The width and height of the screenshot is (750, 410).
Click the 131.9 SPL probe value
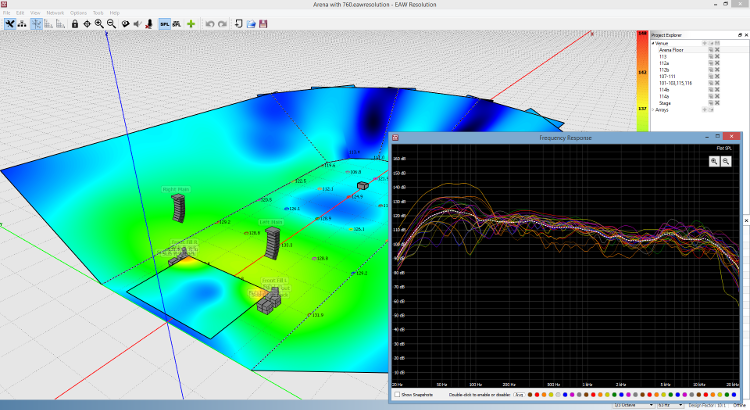[x=318, y=315]
